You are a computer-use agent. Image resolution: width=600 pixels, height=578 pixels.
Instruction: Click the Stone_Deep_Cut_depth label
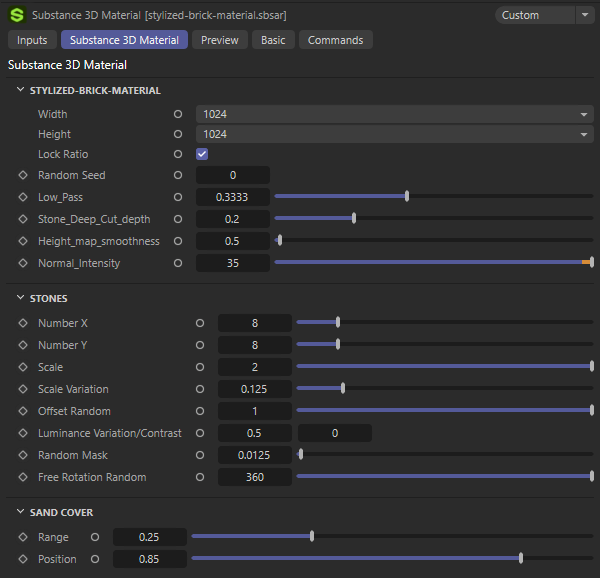pyautogui.click(x=94, y=219)
